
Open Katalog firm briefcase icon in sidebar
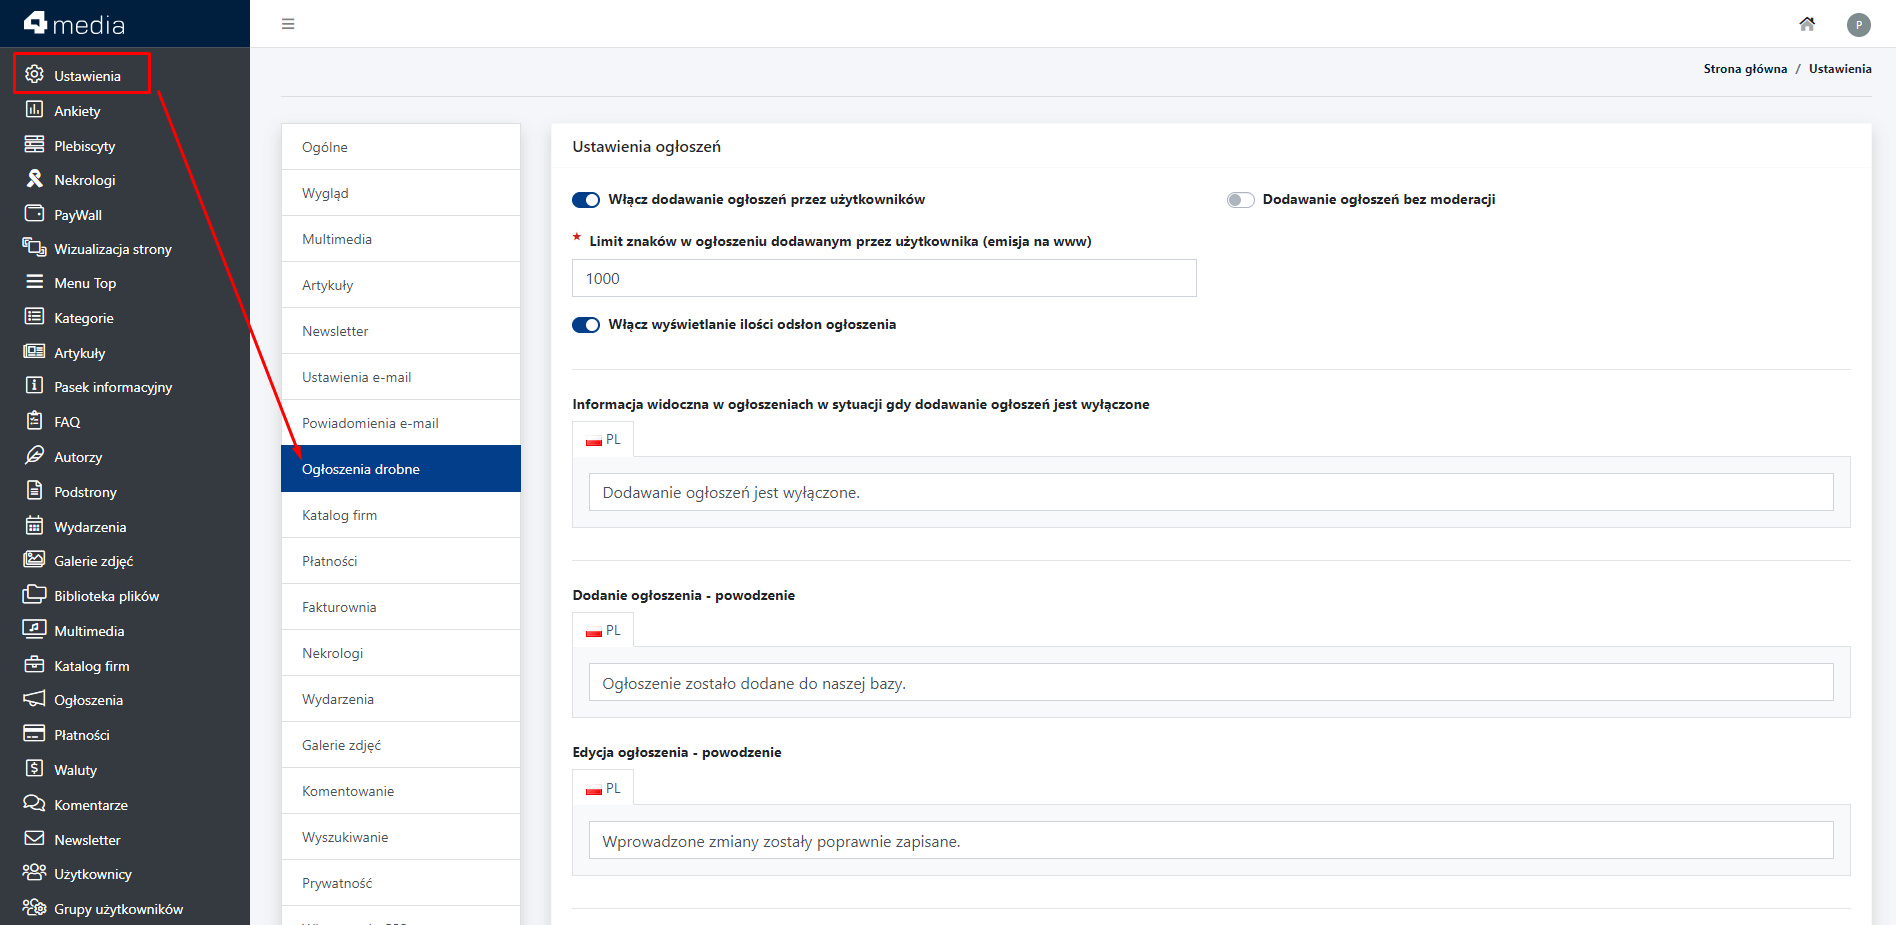[x=34, y=665]
